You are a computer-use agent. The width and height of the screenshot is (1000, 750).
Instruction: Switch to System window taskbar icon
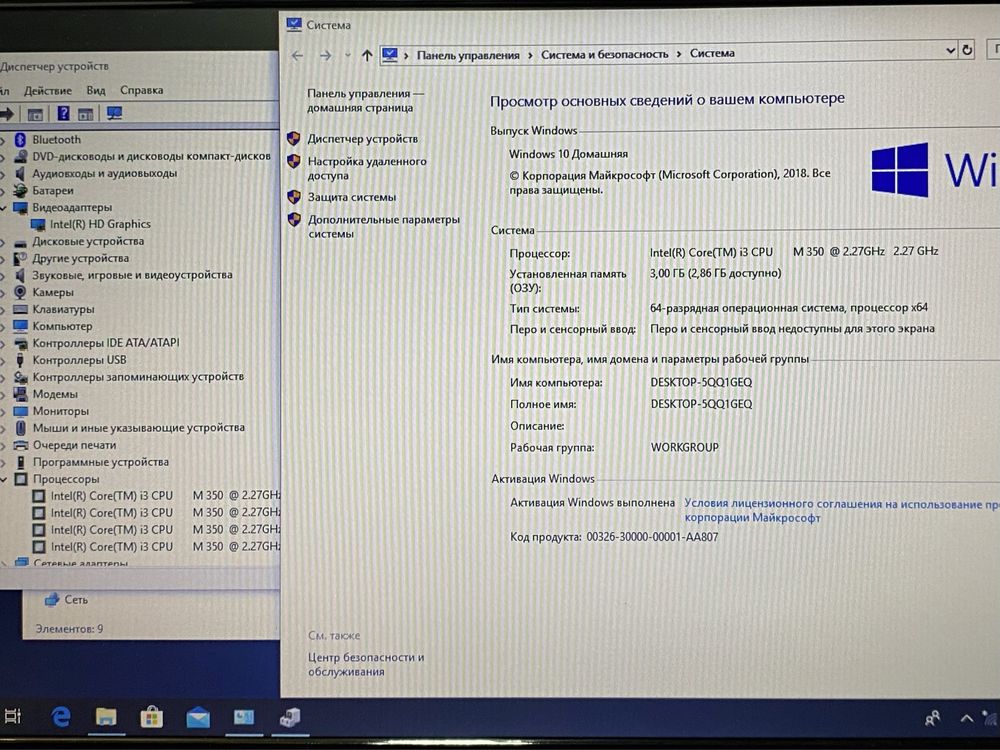pyautogui.click(x=244, y=718)
